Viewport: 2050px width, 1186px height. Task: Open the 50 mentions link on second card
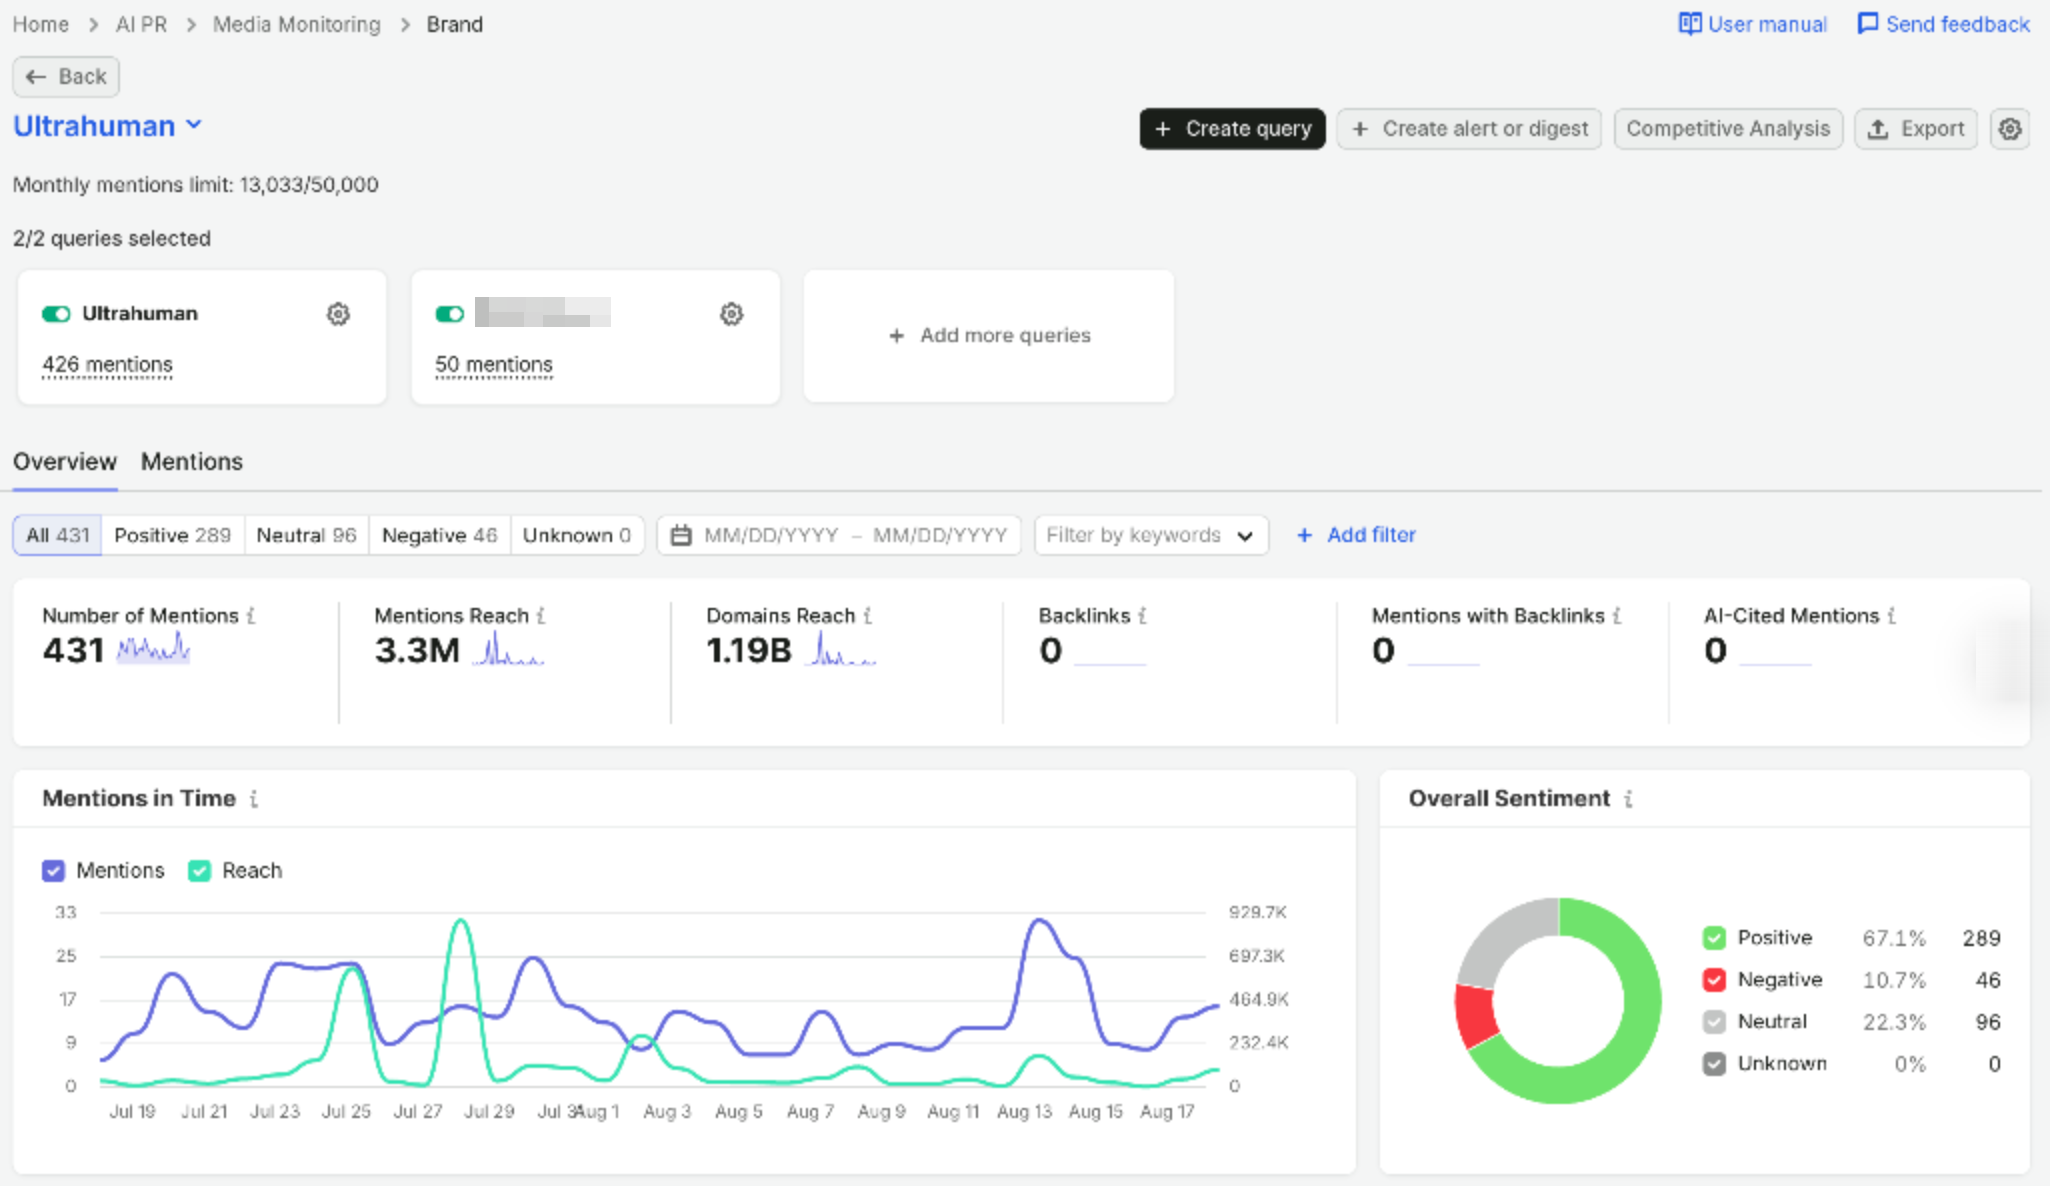[494, 365]
